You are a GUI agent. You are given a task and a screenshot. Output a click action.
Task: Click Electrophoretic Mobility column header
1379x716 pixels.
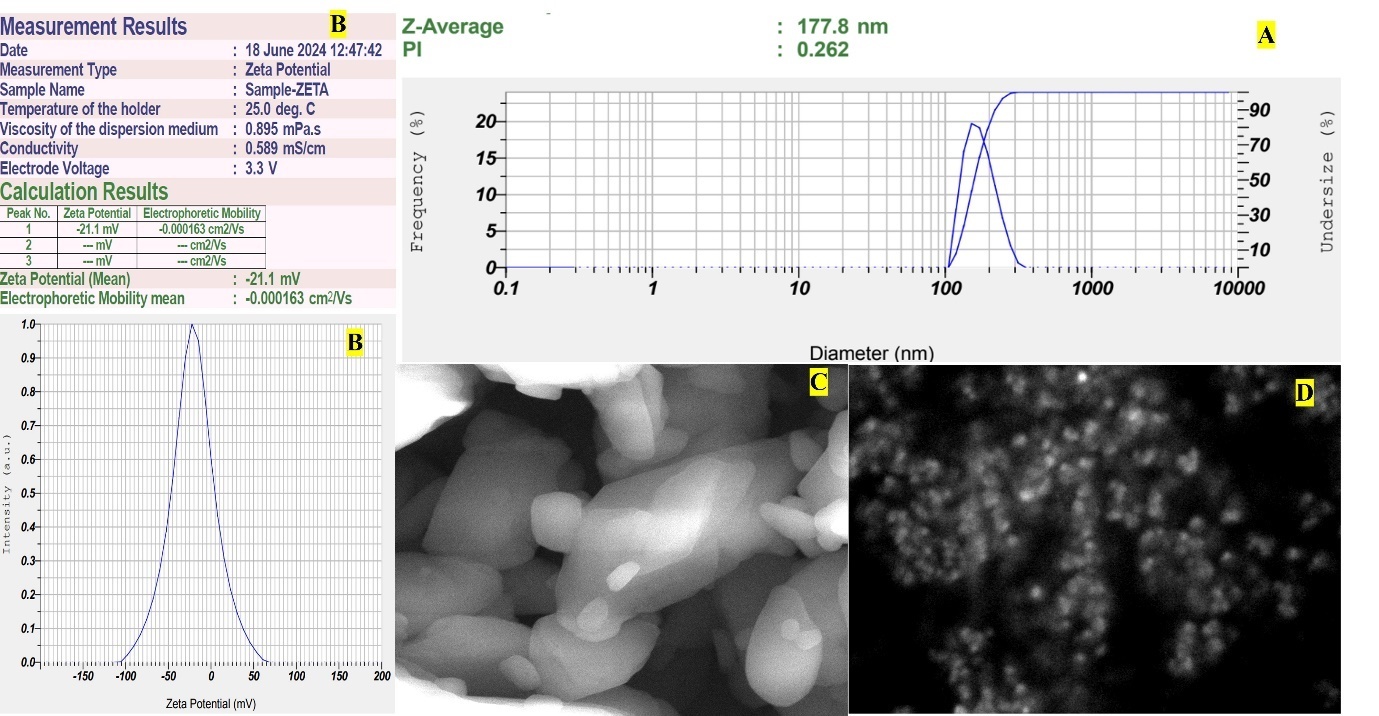(201, 213)
